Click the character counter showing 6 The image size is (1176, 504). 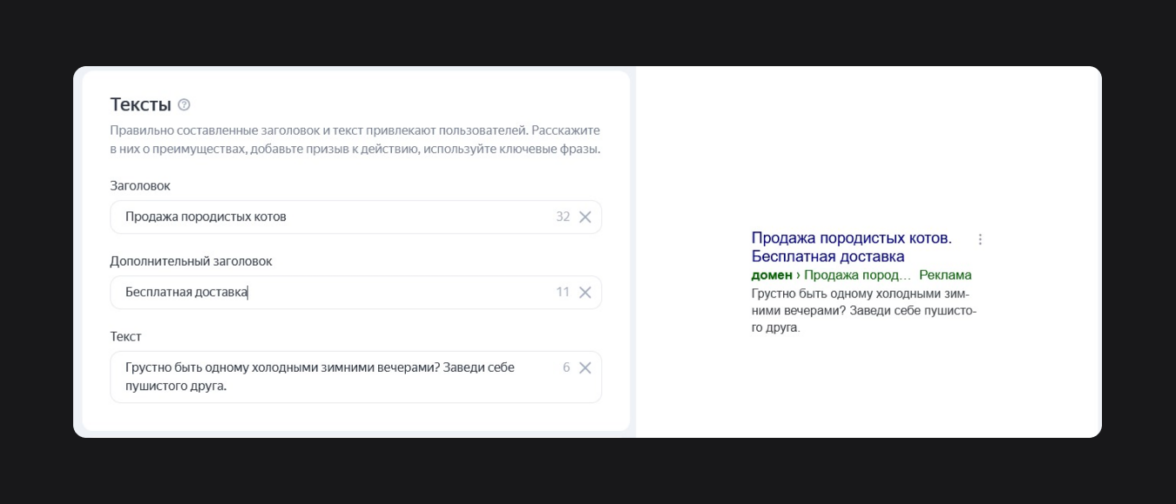[566, 368]
